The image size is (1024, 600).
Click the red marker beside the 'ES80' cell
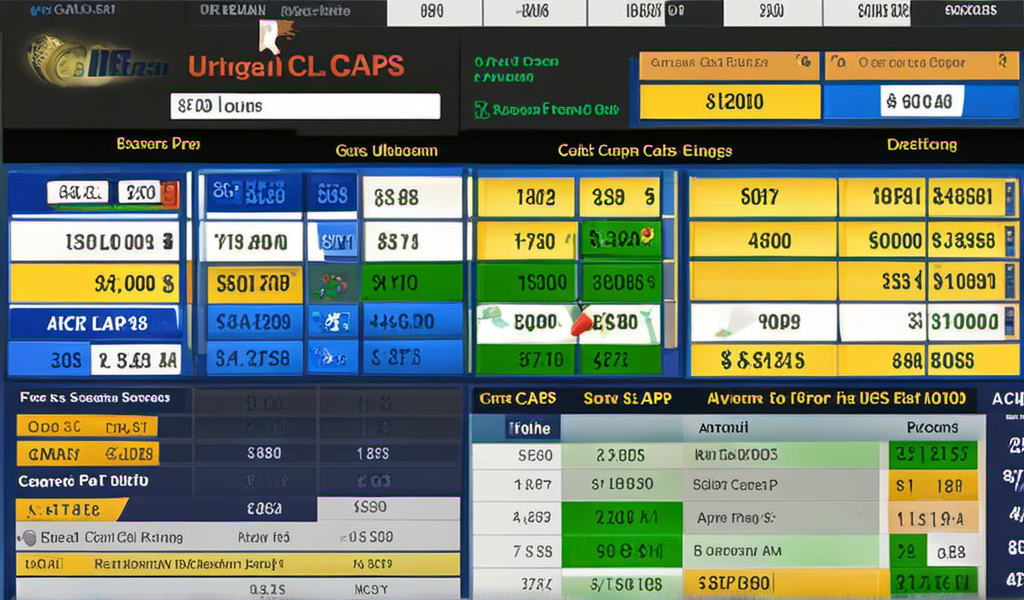pyautogui.click(x=580, y=323)
